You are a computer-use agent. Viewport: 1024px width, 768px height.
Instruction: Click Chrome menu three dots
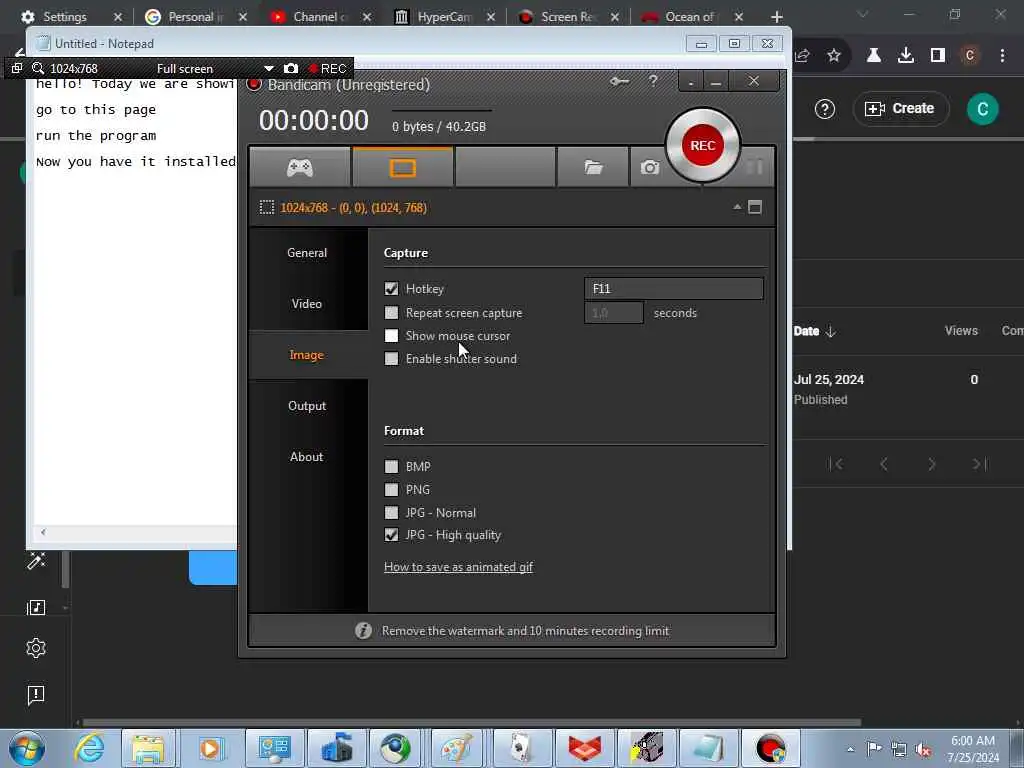1002,56
